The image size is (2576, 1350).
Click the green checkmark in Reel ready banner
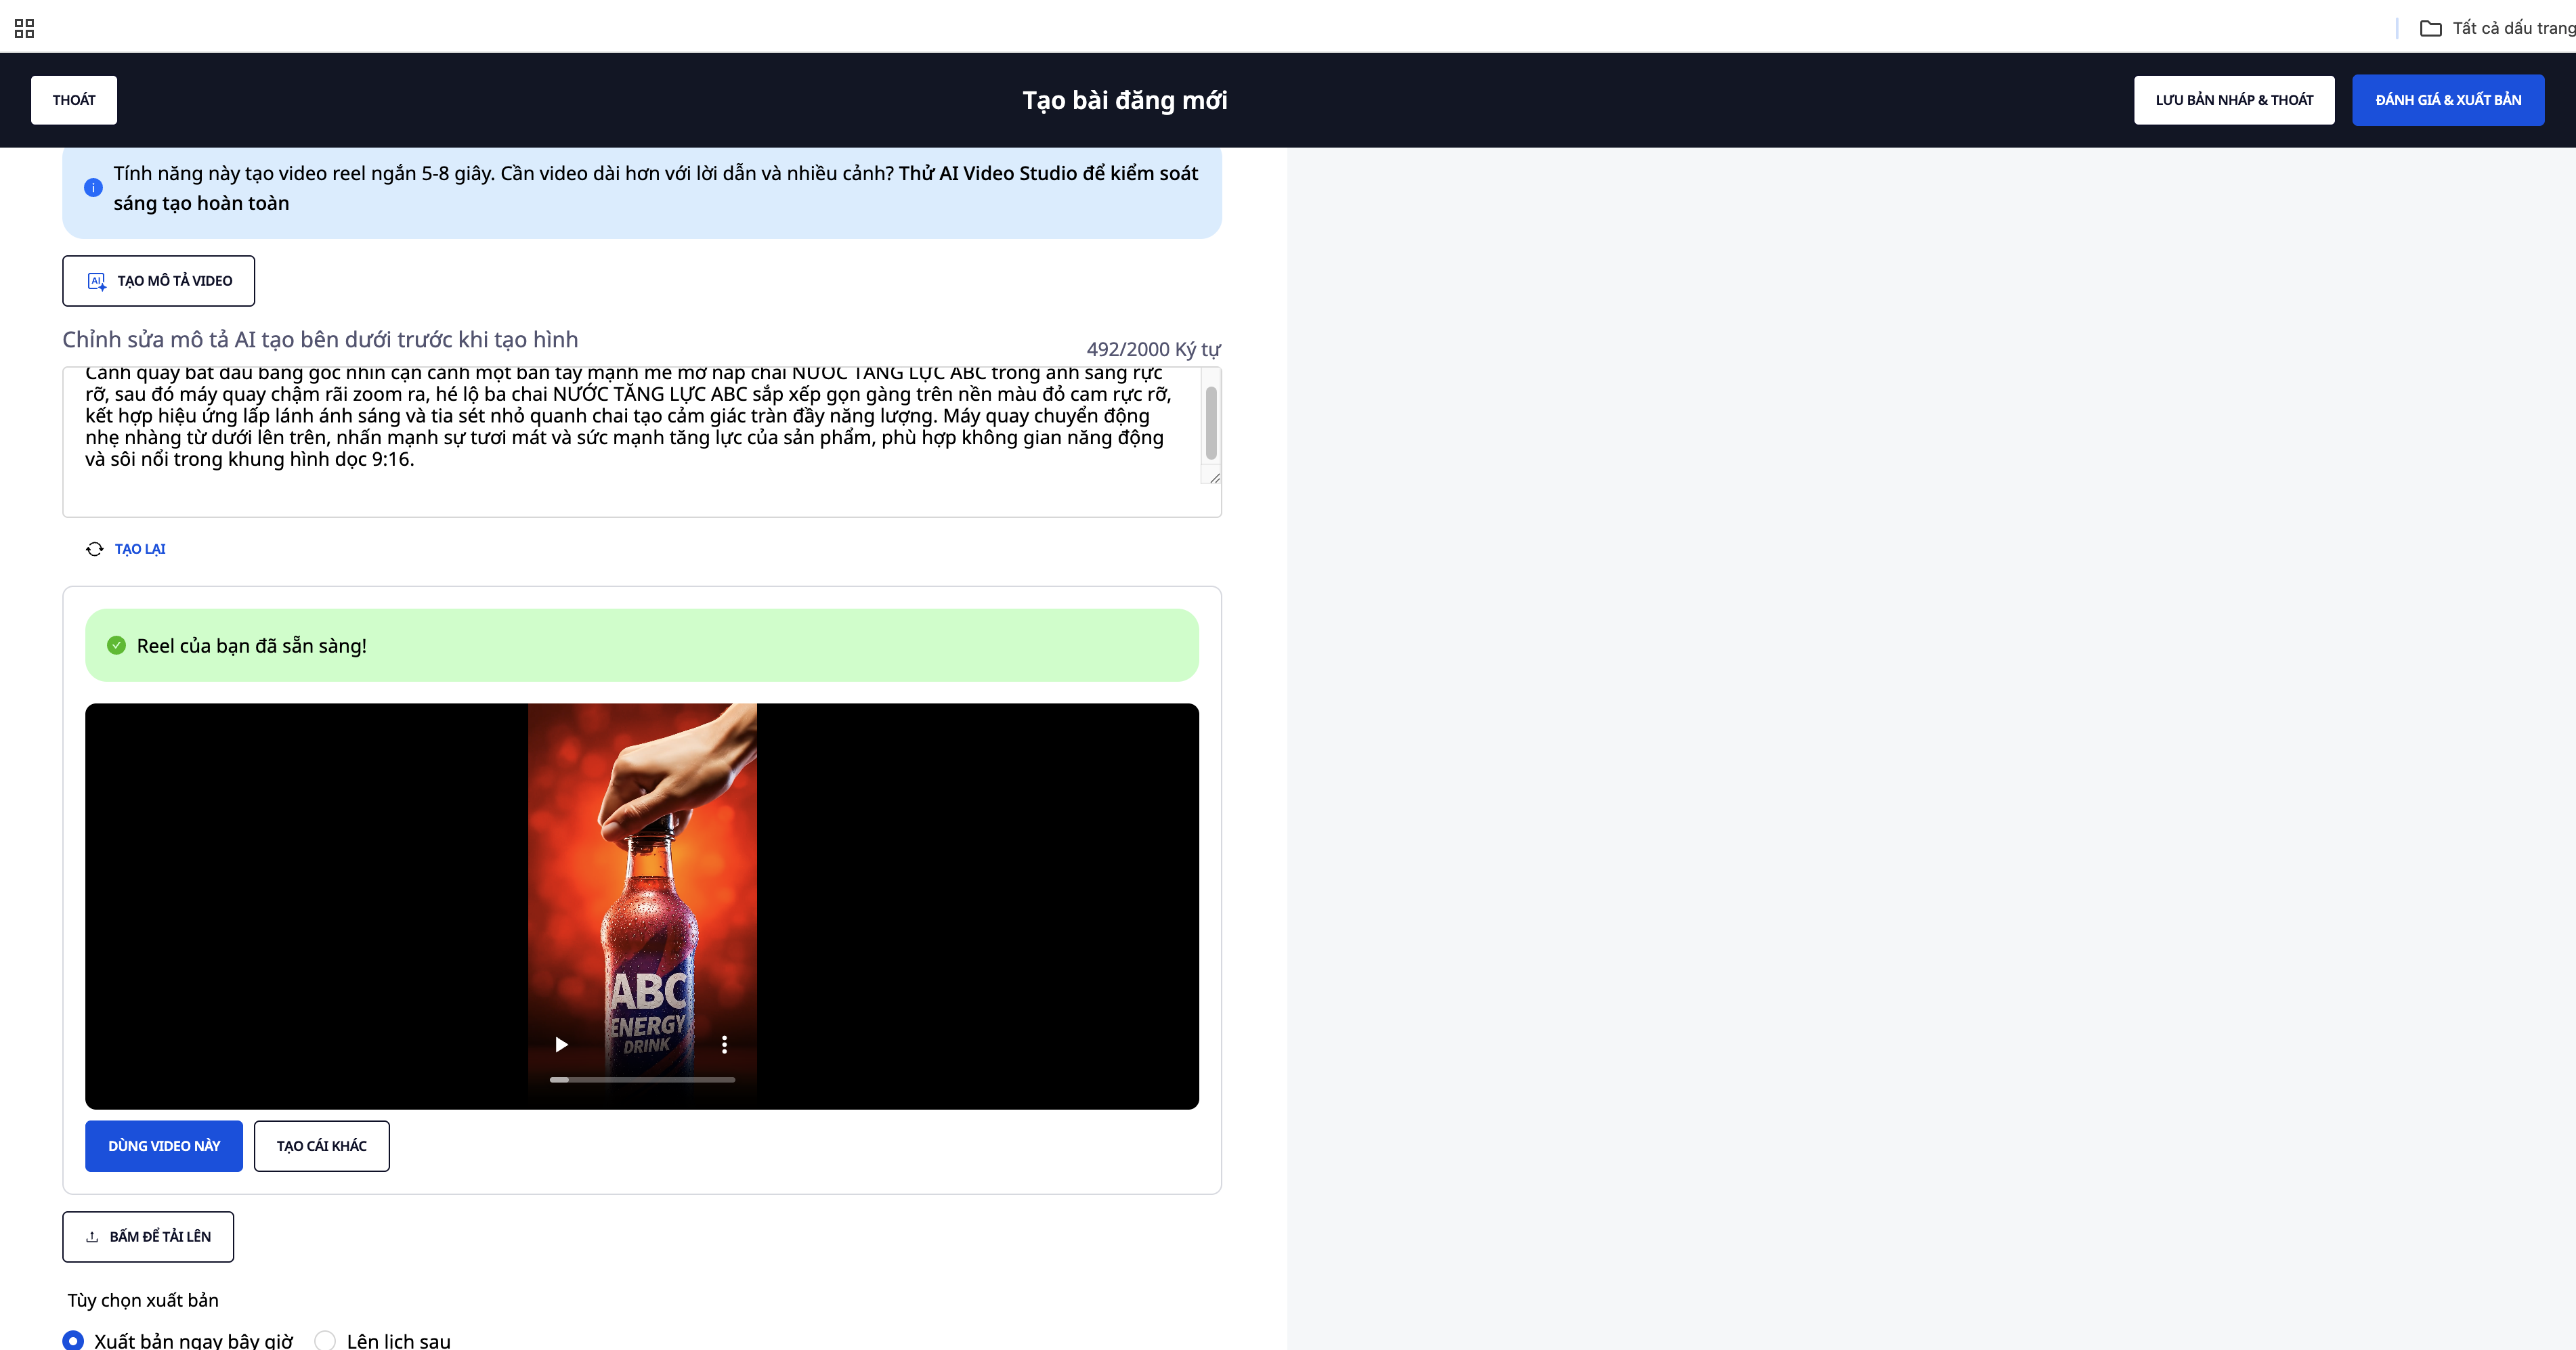coord(117,646)
